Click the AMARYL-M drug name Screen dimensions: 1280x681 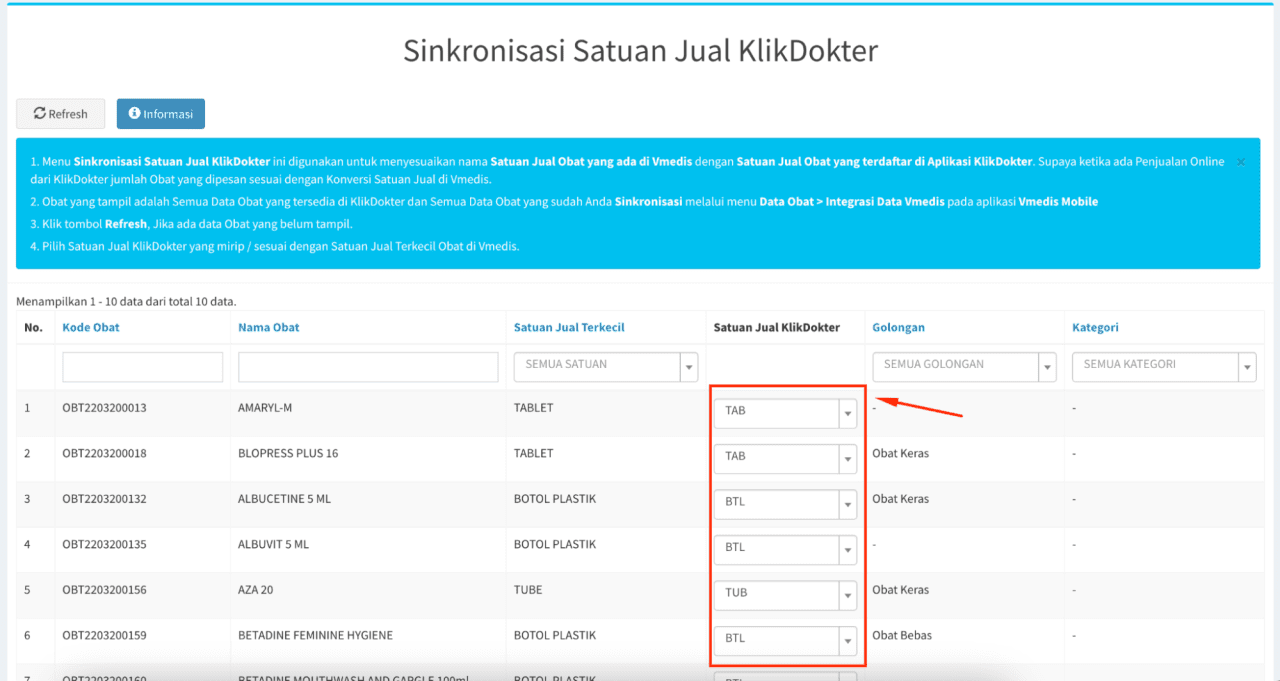[x=265, y=408]
